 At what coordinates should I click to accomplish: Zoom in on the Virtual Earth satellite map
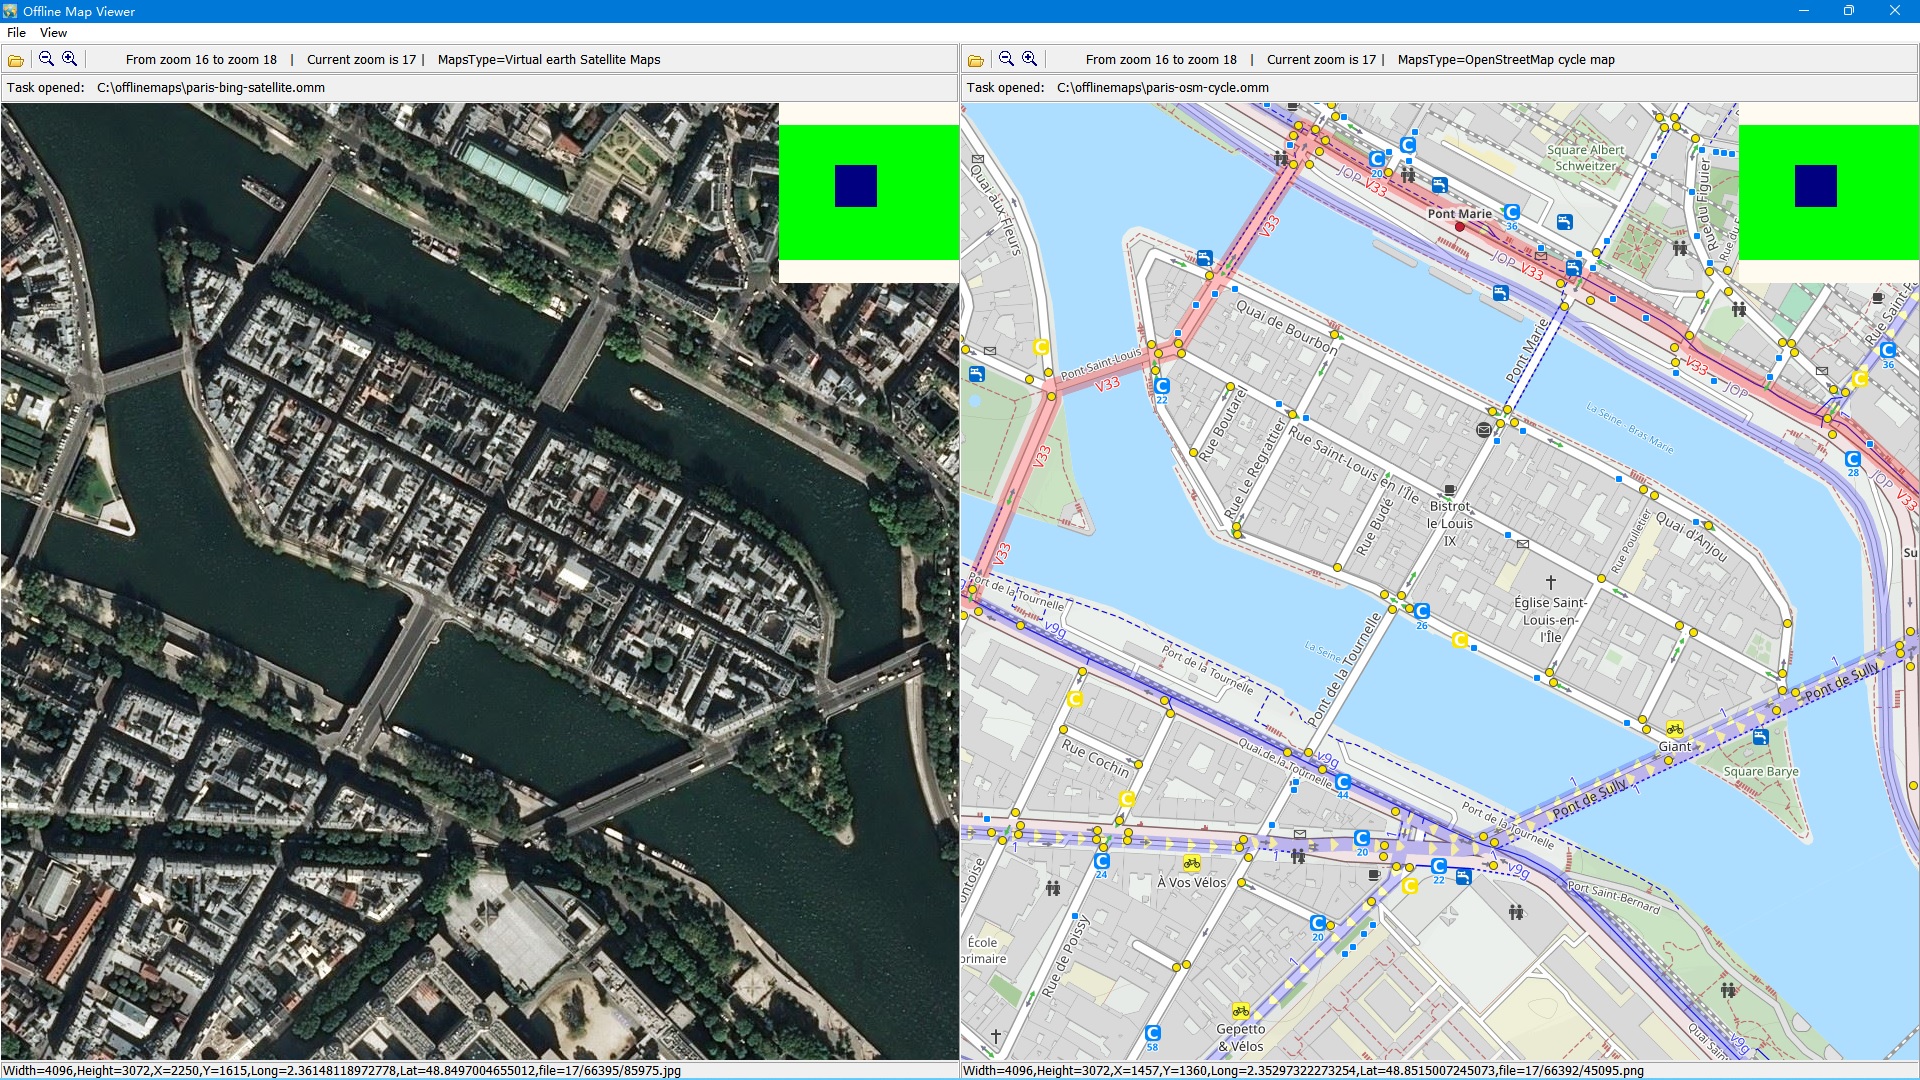69,59
